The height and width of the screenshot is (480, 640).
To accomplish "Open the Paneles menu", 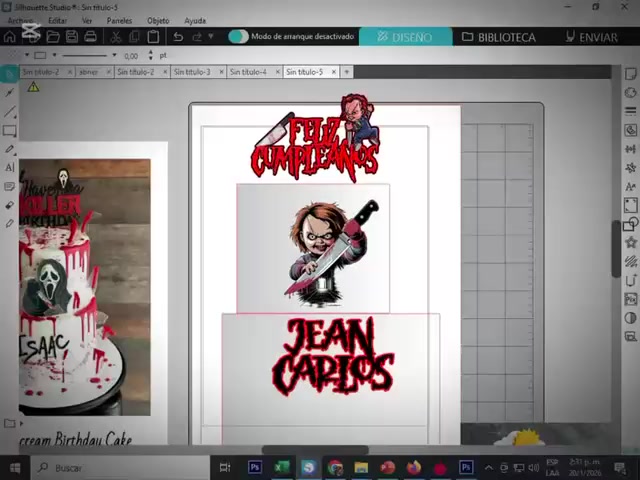I will pyautogui.click(x=119, y=20).
